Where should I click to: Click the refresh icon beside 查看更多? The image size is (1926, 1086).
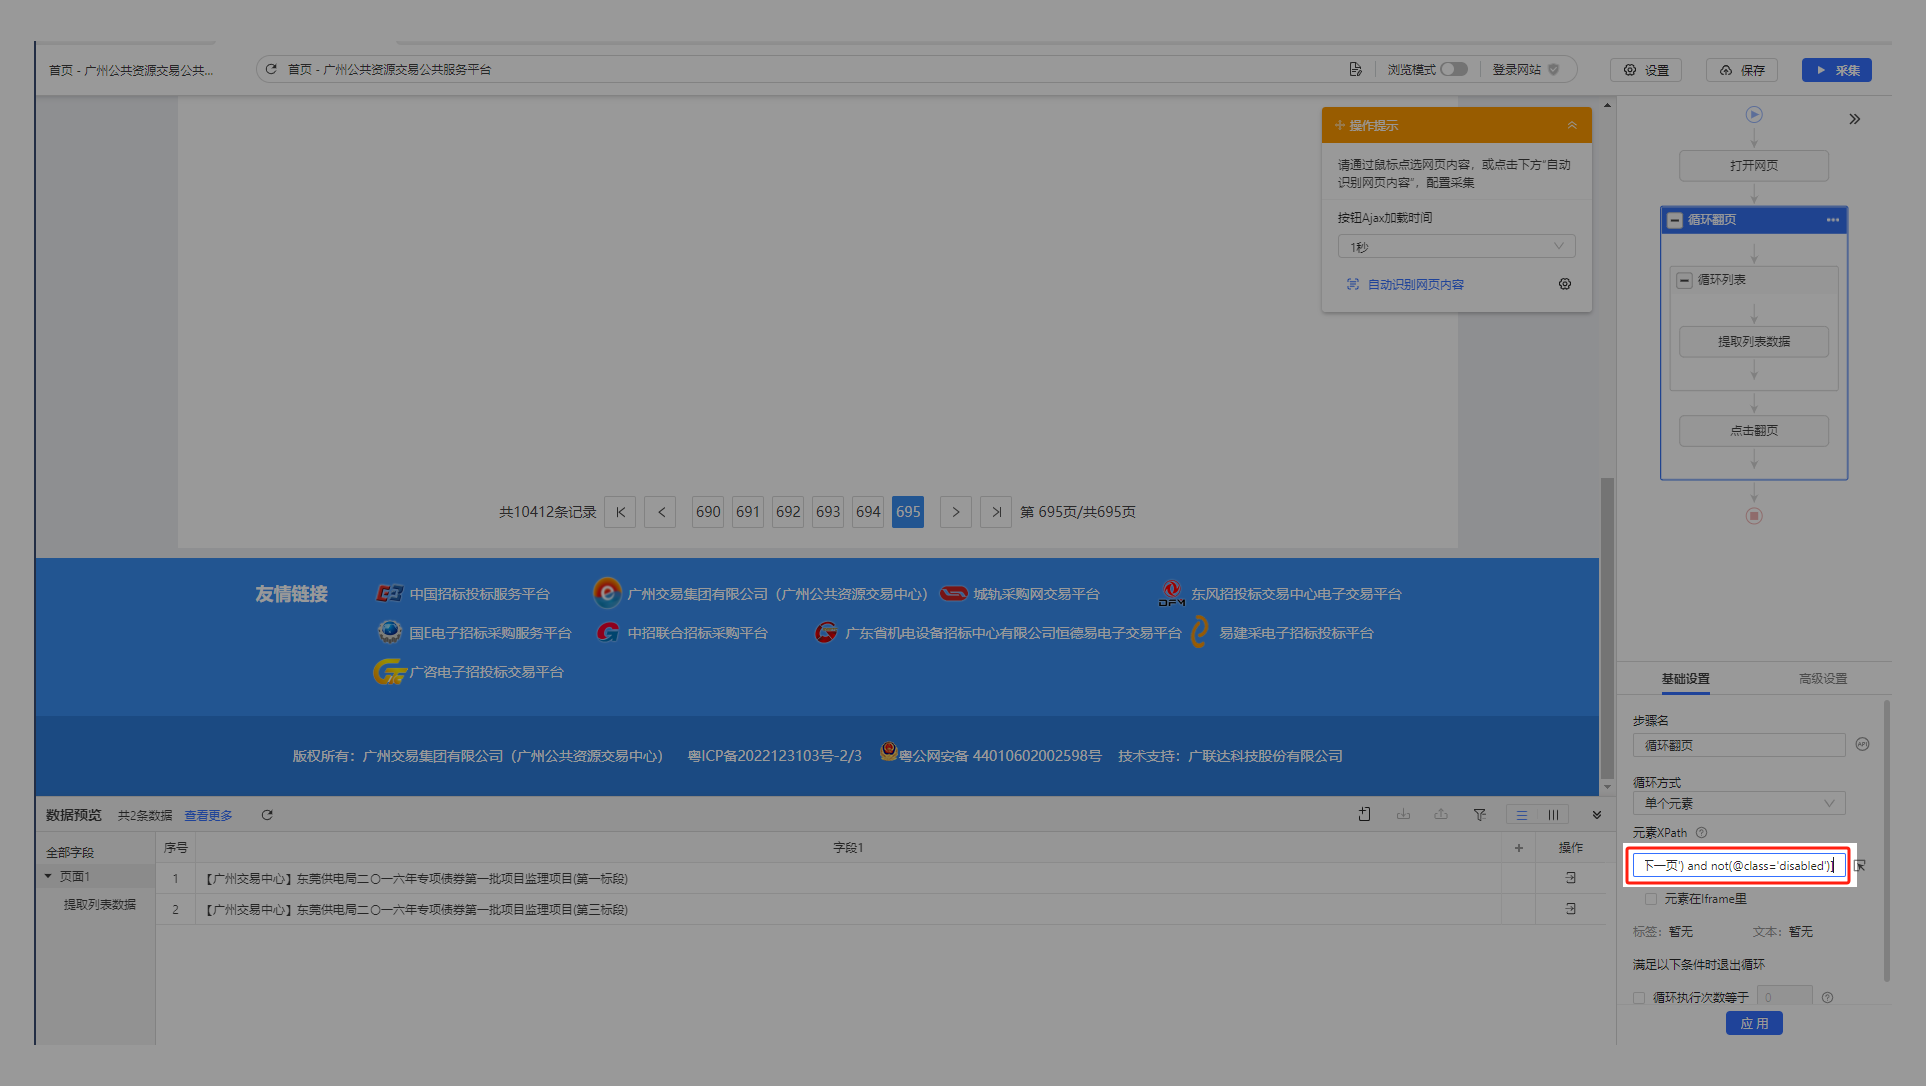267,815
